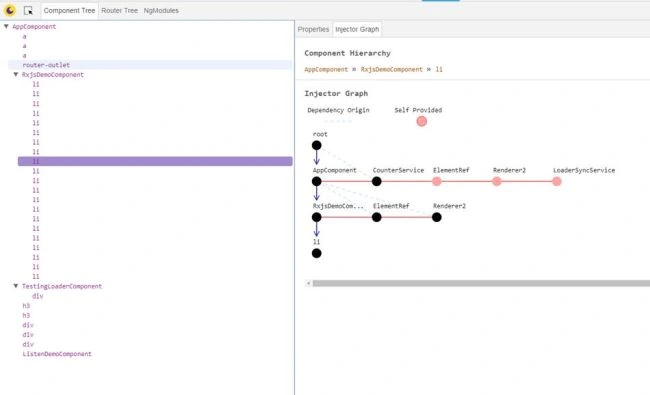Switch to the Component Tree tab
The image size is (650, 395).
[69, 11]
